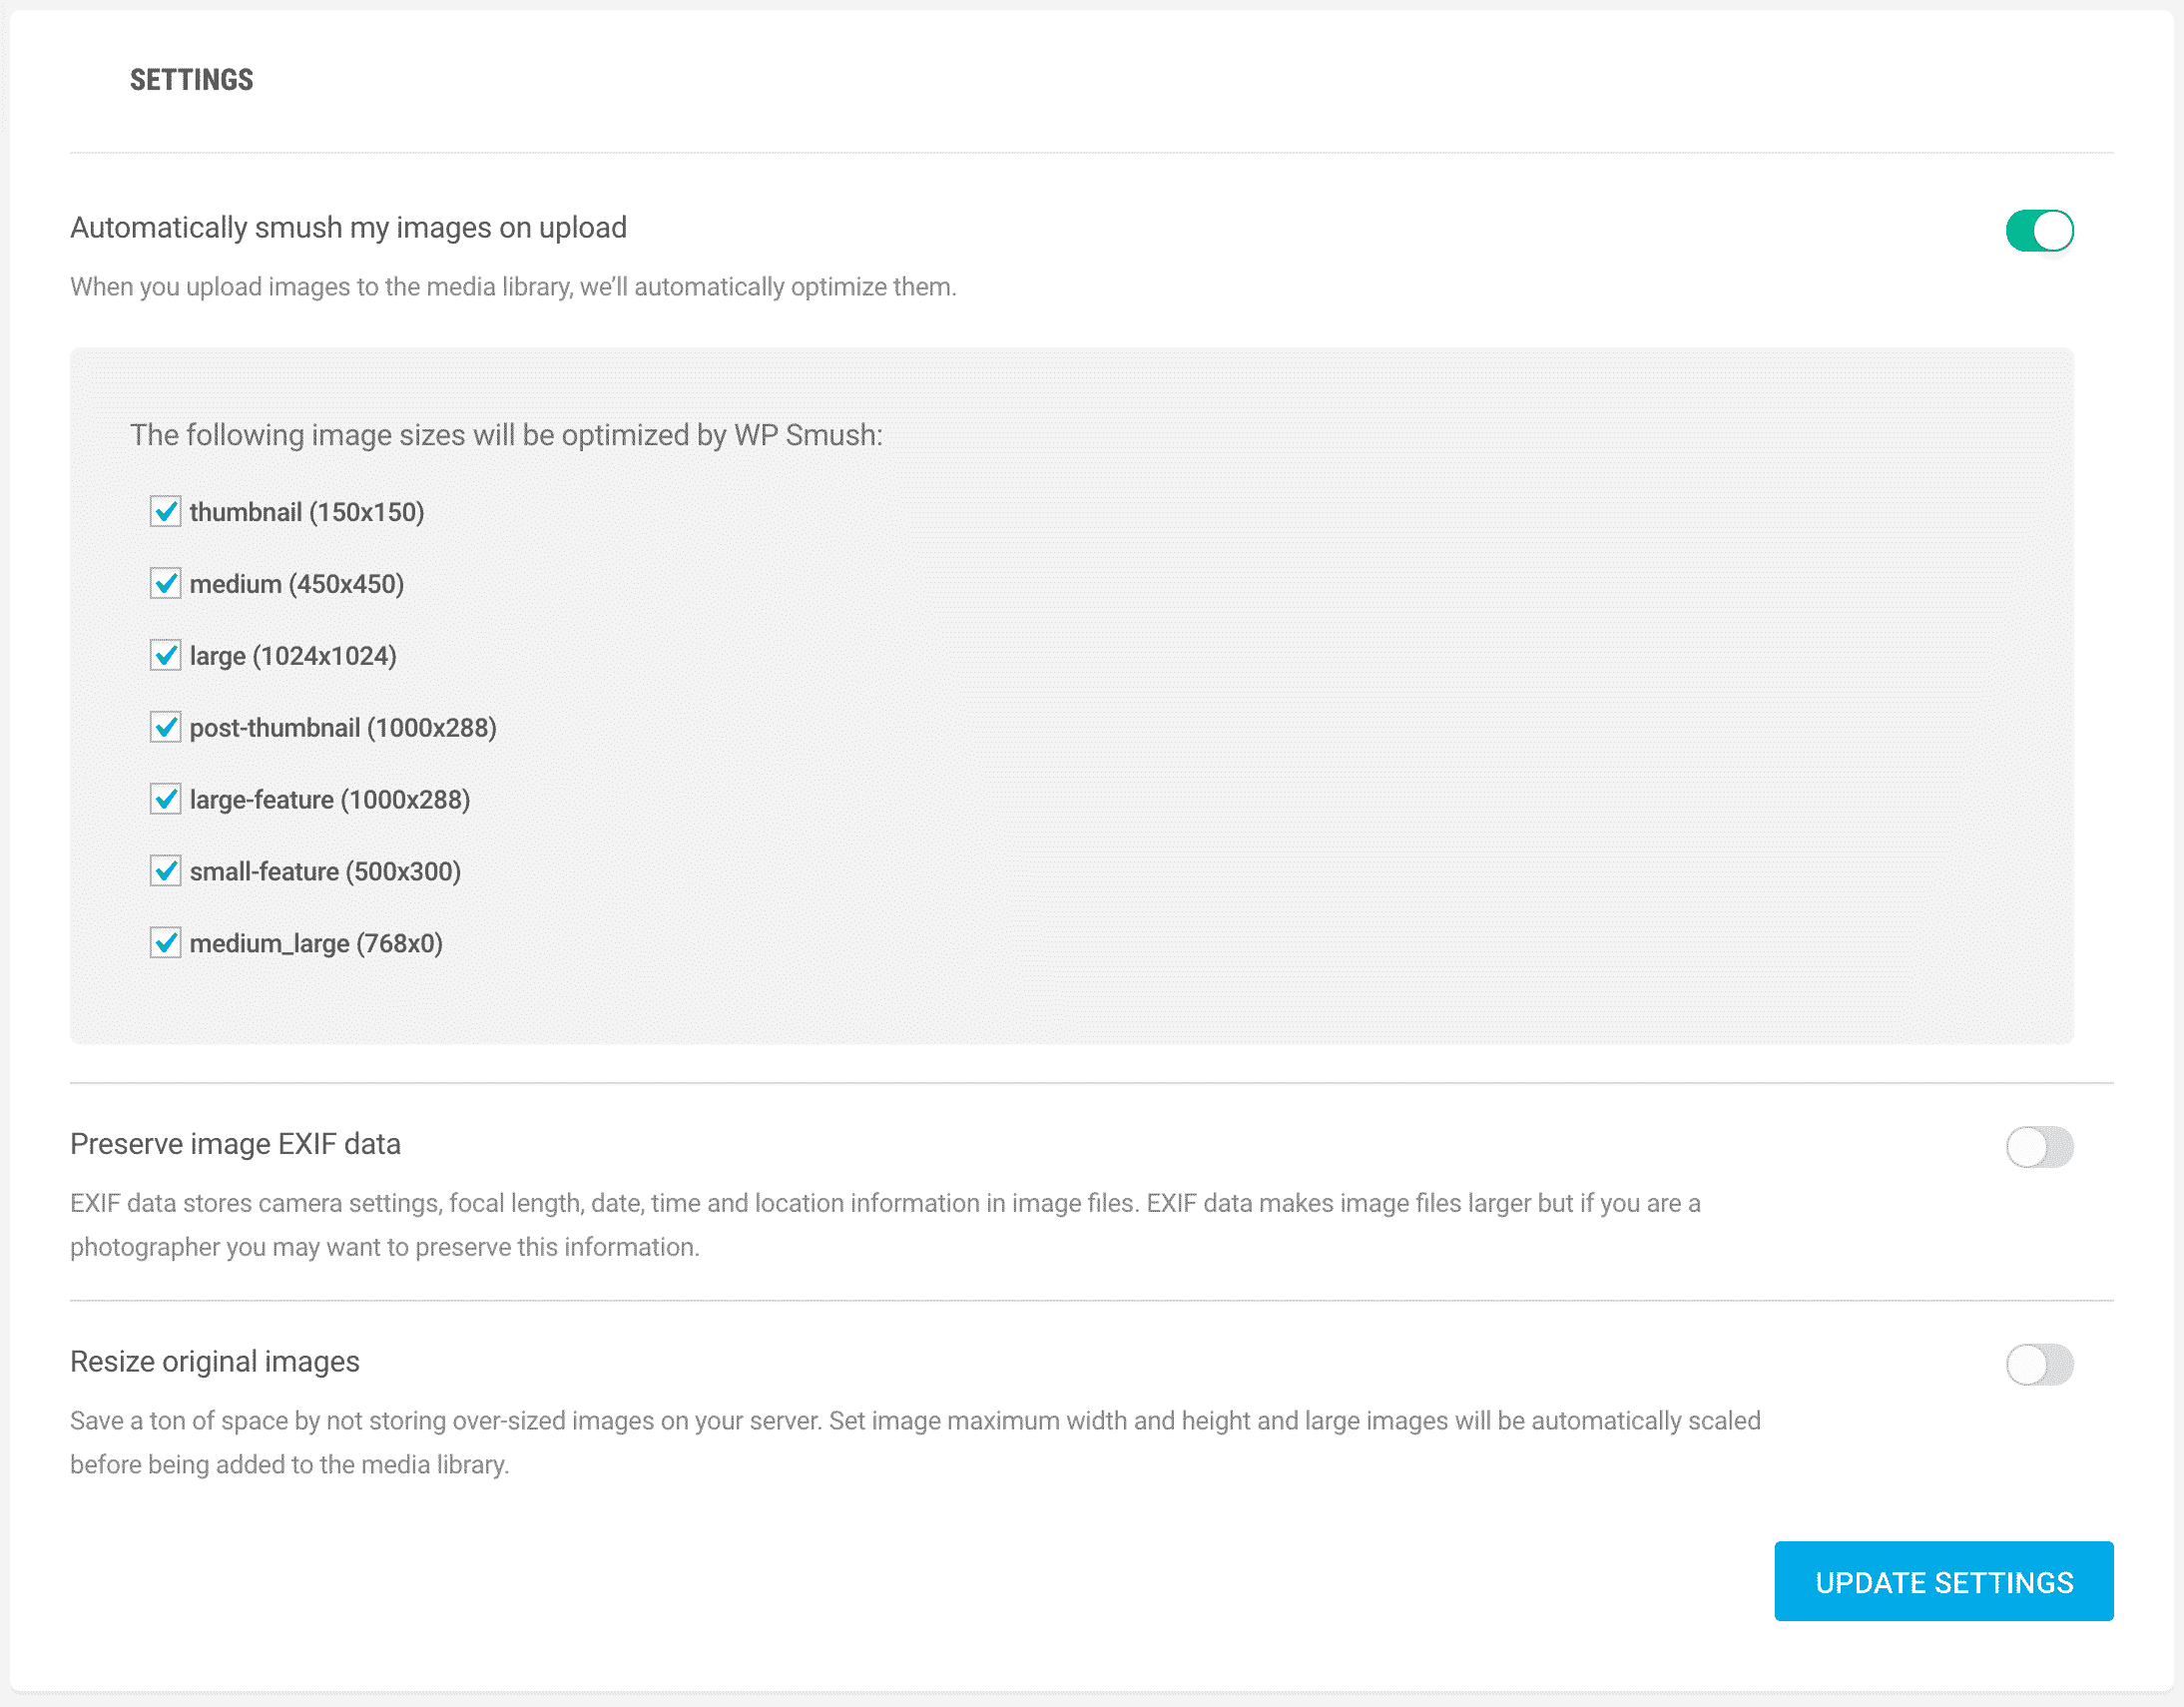Uncheck small-feature (500x300) optimization
This screenshot has height=1707, width=2184.
[x=163, y=870]
